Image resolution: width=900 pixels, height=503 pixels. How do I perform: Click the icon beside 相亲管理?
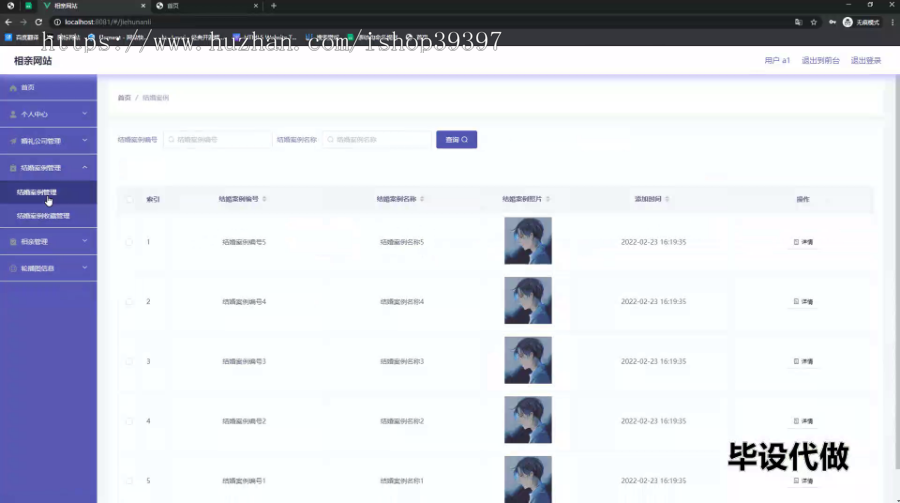[x=13, y=242]
